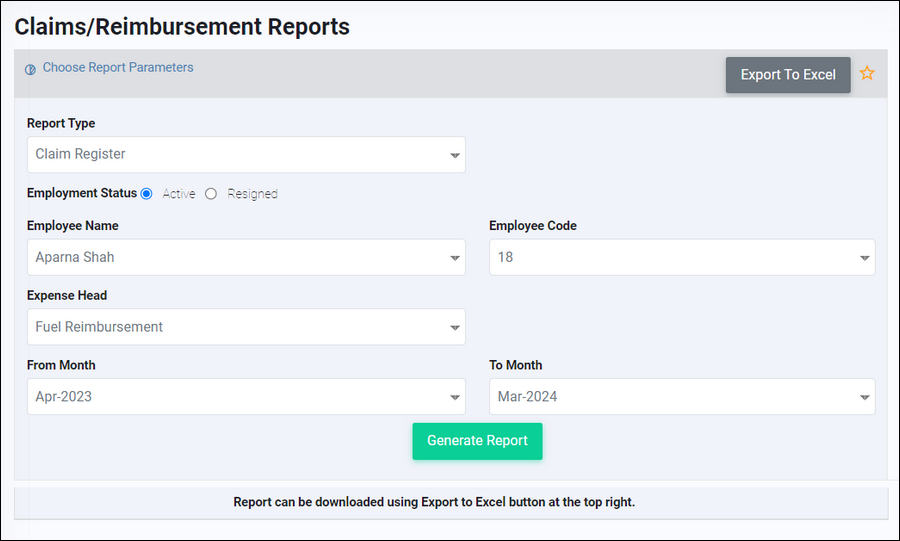Click the To Month field label
The height and width of the screenshot is (541, 900).
515,366
